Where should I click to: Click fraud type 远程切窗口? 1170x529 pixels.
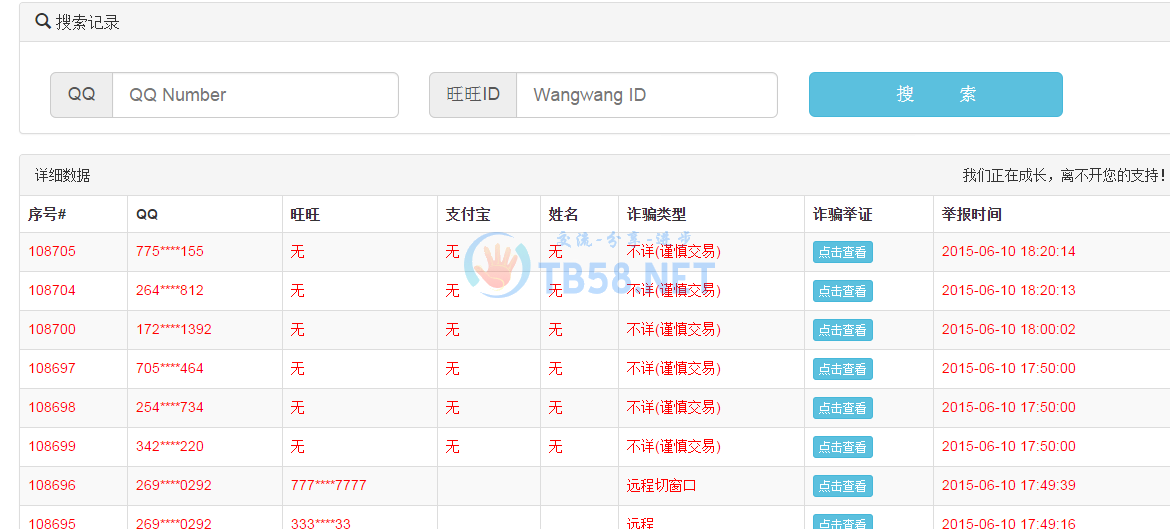point(661,486)
